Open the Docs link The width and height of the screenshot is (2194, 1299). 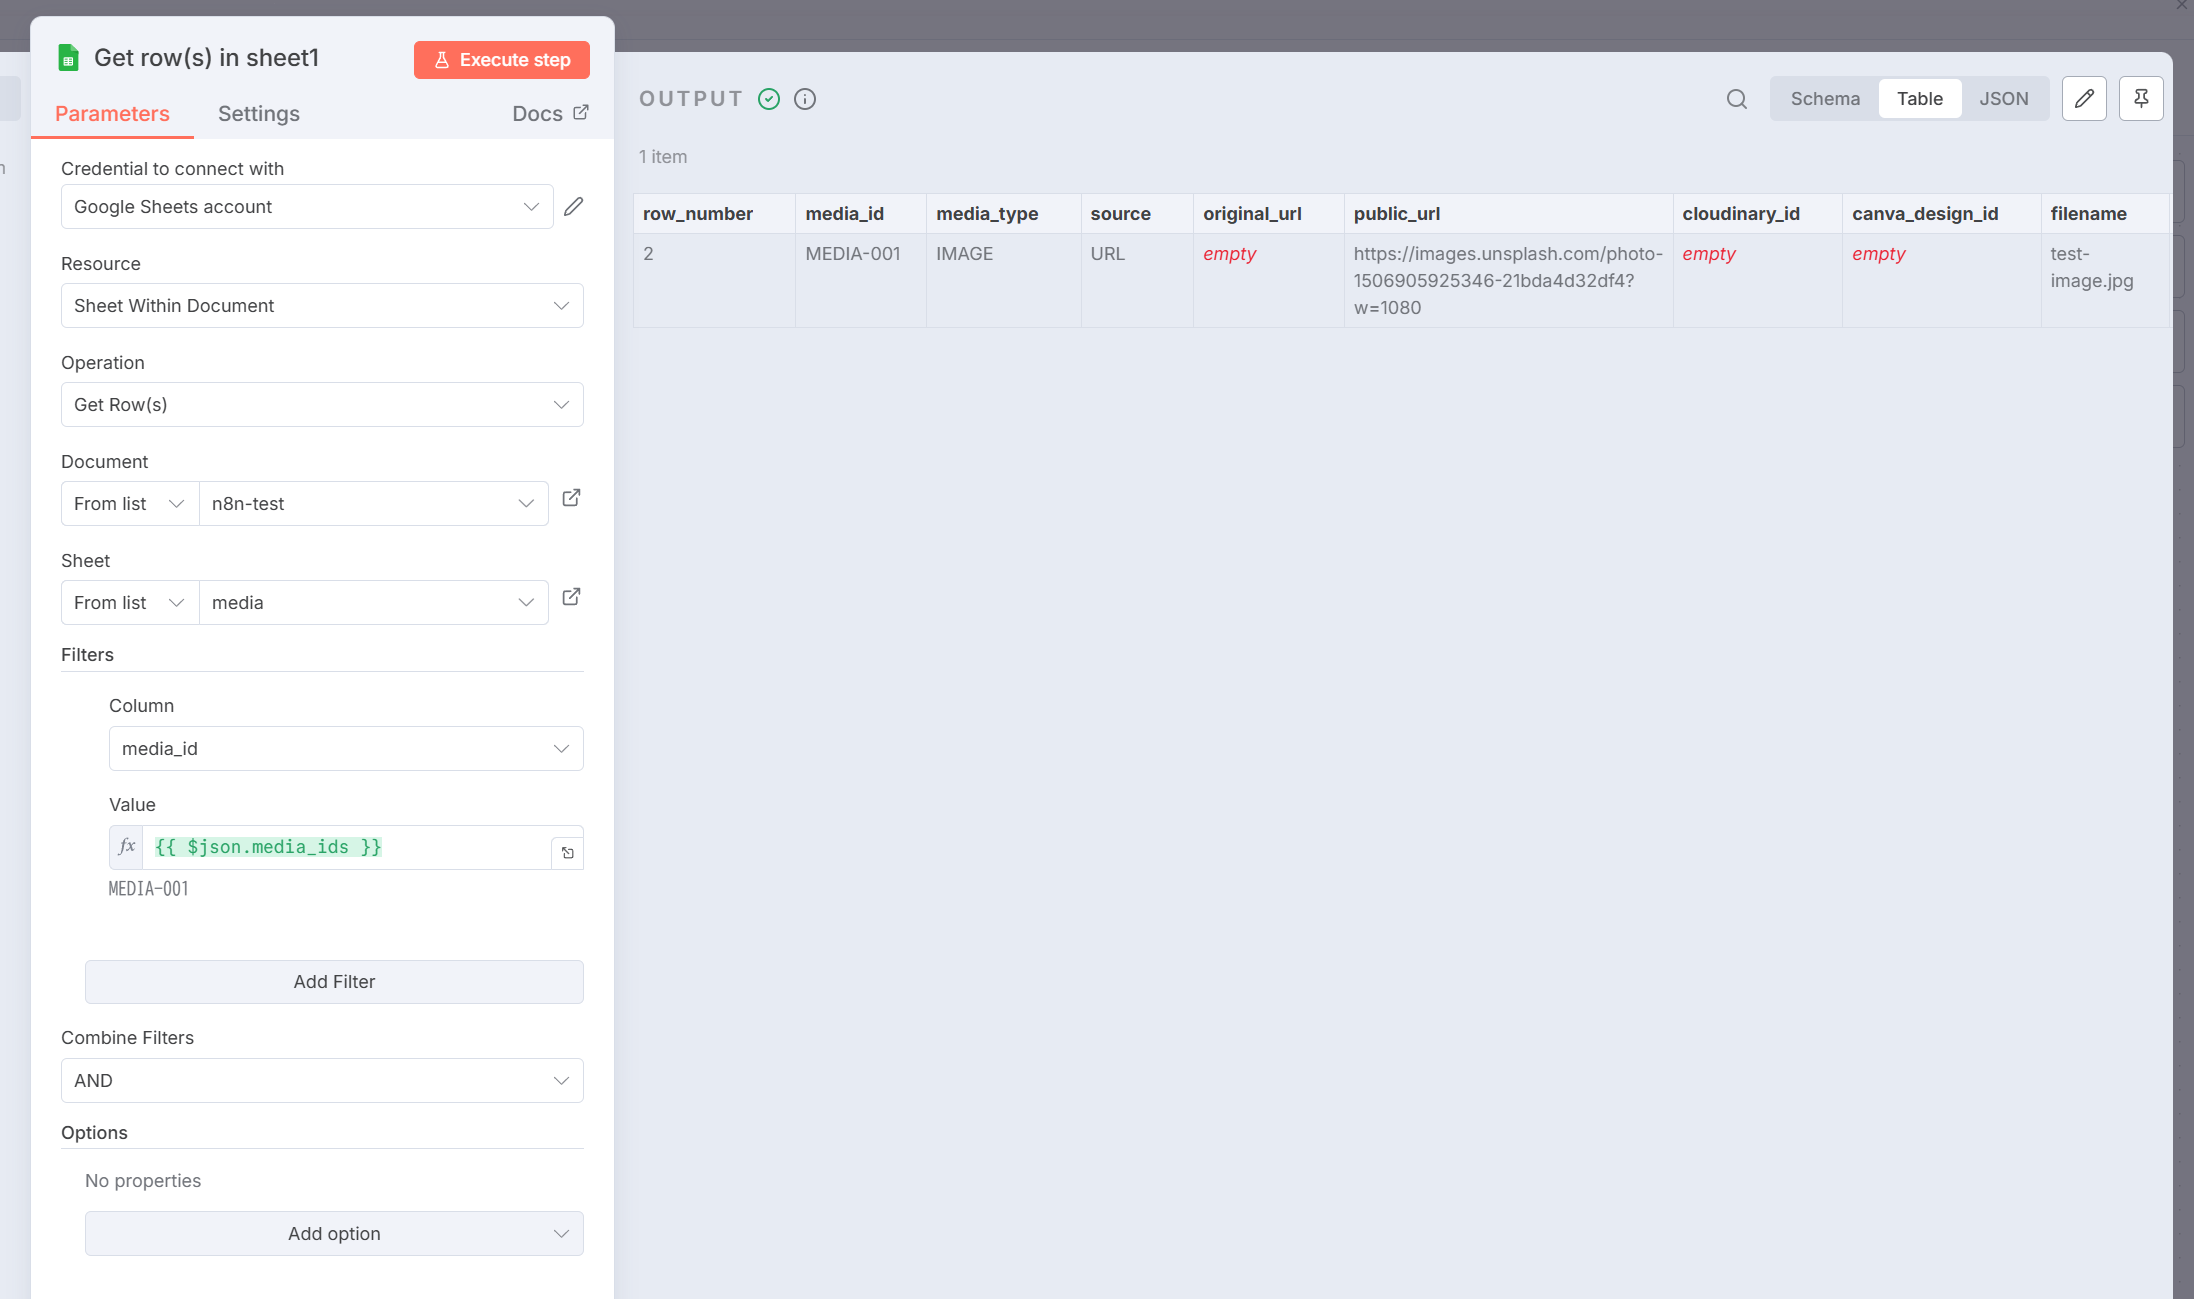[x=550, y=114]
